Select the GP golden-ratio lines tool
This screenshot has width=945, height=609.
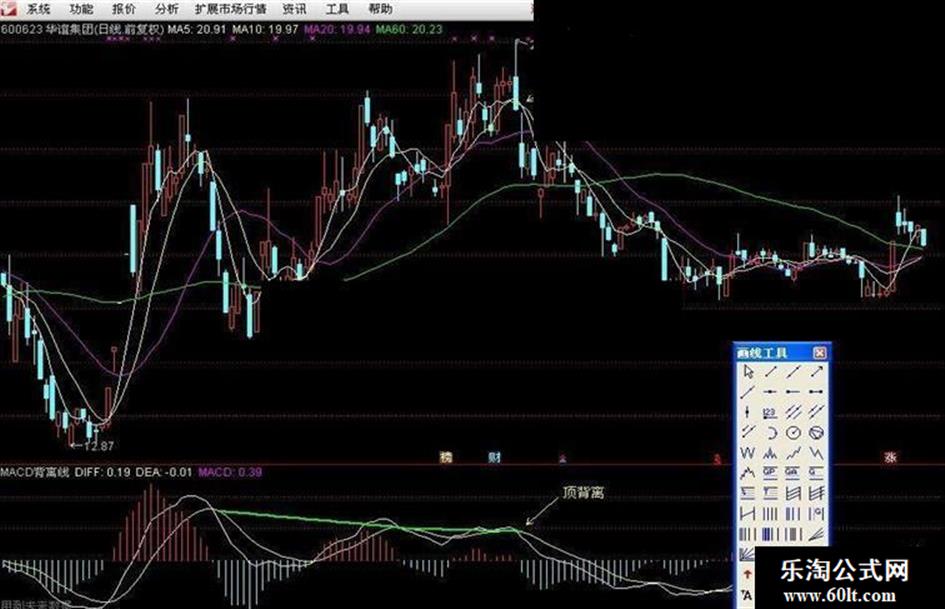(770, 472)
